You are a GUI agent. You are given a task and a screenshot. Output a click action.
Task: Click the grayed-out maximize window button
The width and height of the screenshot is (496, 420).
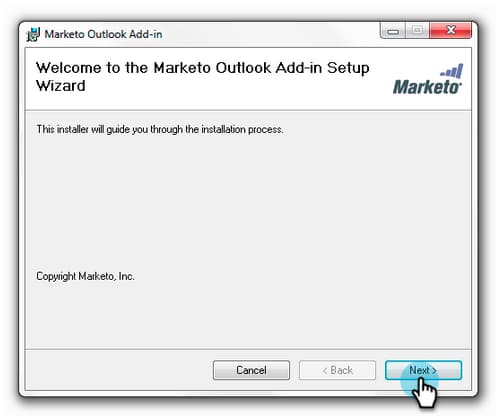pos(417,31)
